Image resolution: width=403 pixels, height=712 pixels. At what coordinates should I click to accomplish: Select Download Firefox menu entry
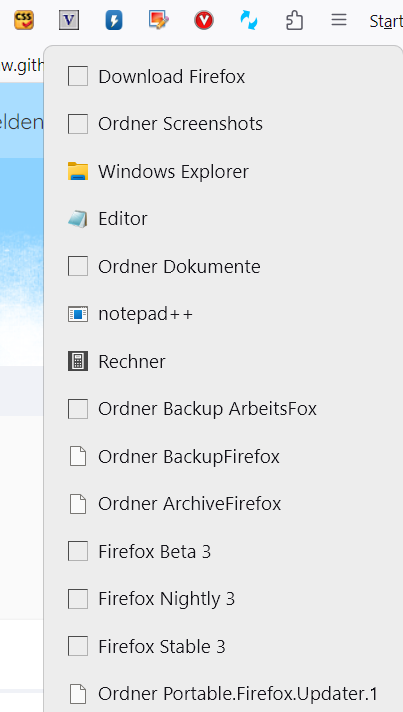[x=223, y=76]
